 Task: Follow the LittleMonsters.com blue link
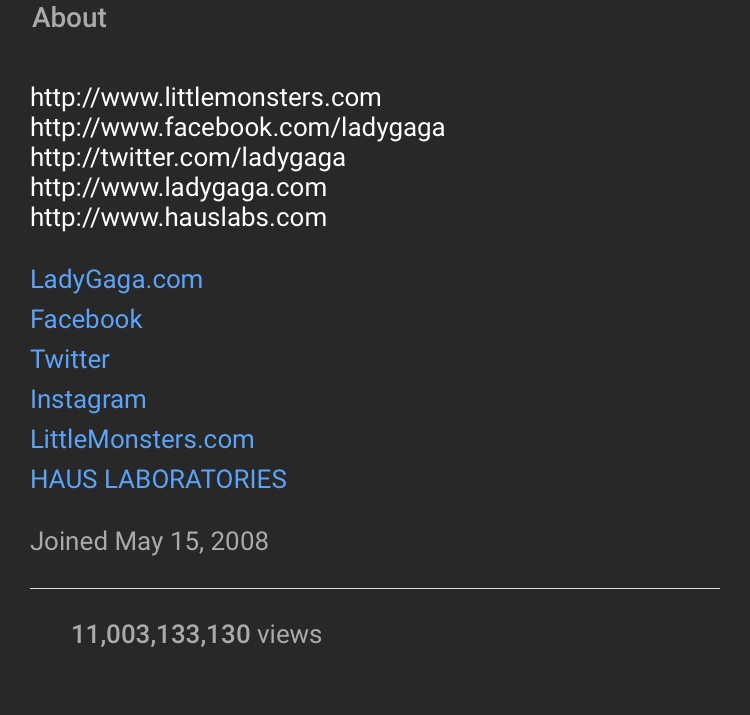[142, 439]
